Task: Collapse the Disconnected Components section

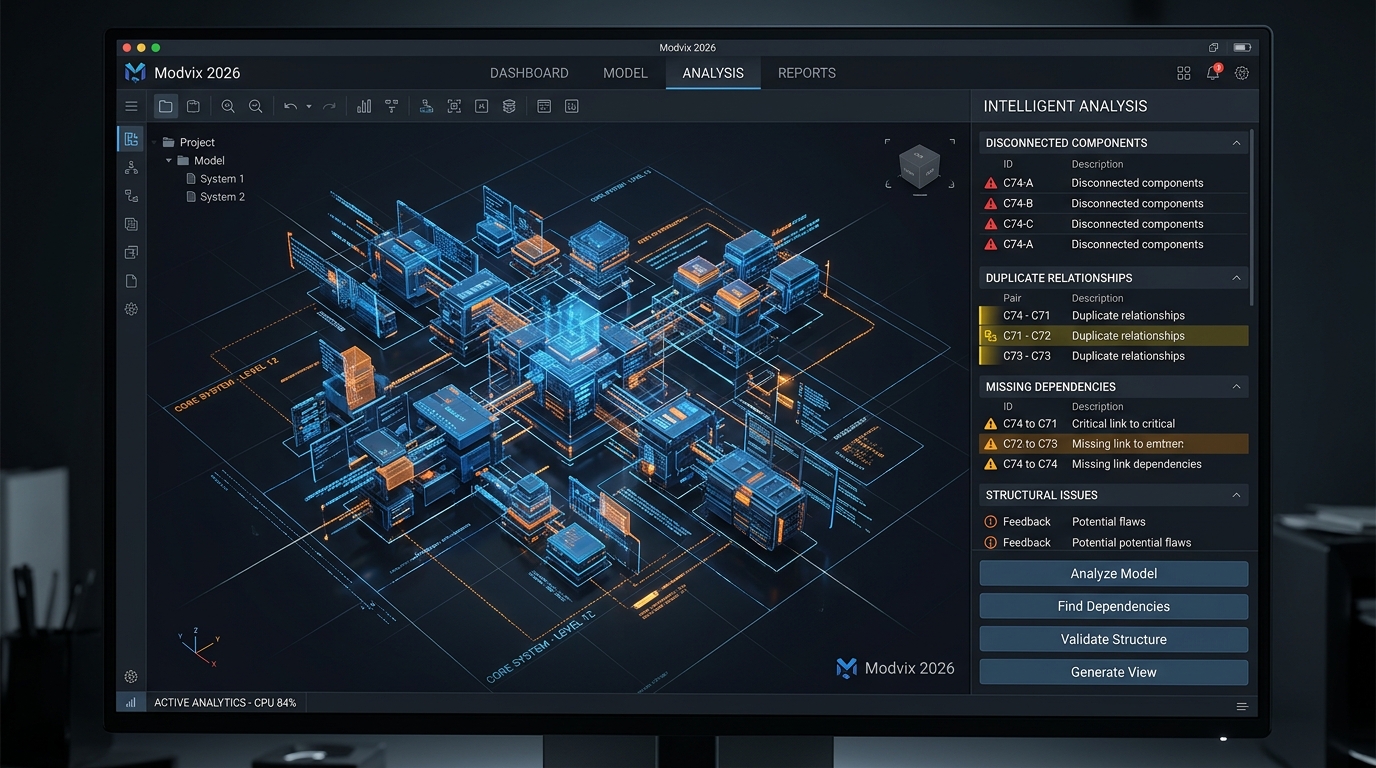Action: [x=1236, y=143]
